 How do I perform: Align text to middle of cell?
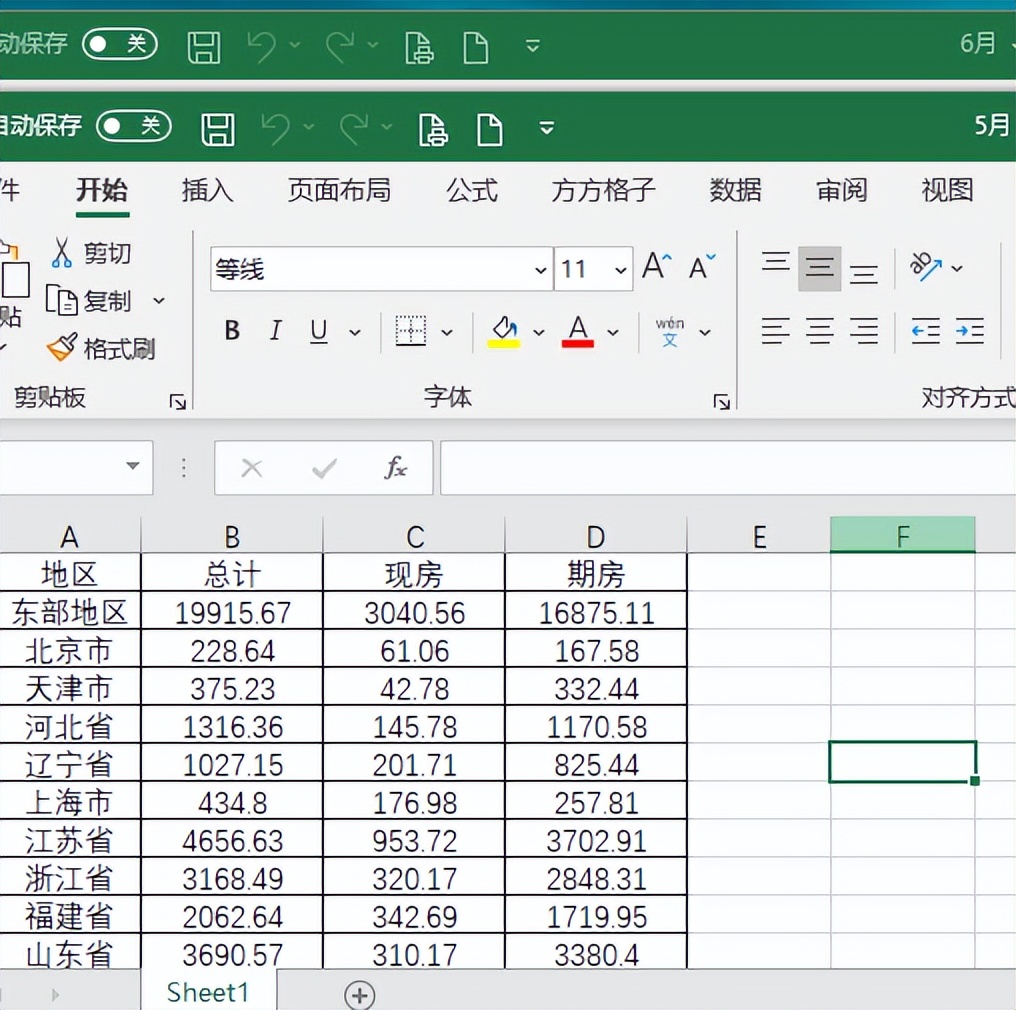pyautogui.click(x=820, y=268)
